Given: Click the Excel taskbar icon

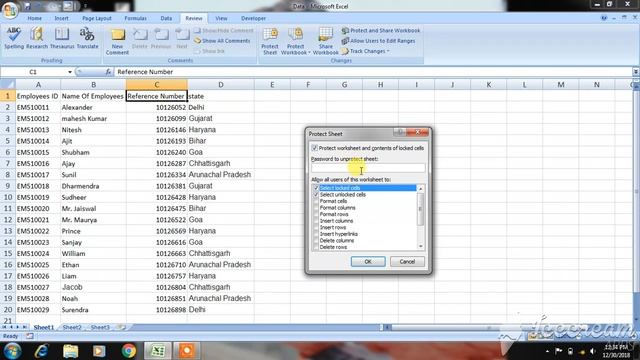Looking at the screenshot, I should [x=158, y=351].
